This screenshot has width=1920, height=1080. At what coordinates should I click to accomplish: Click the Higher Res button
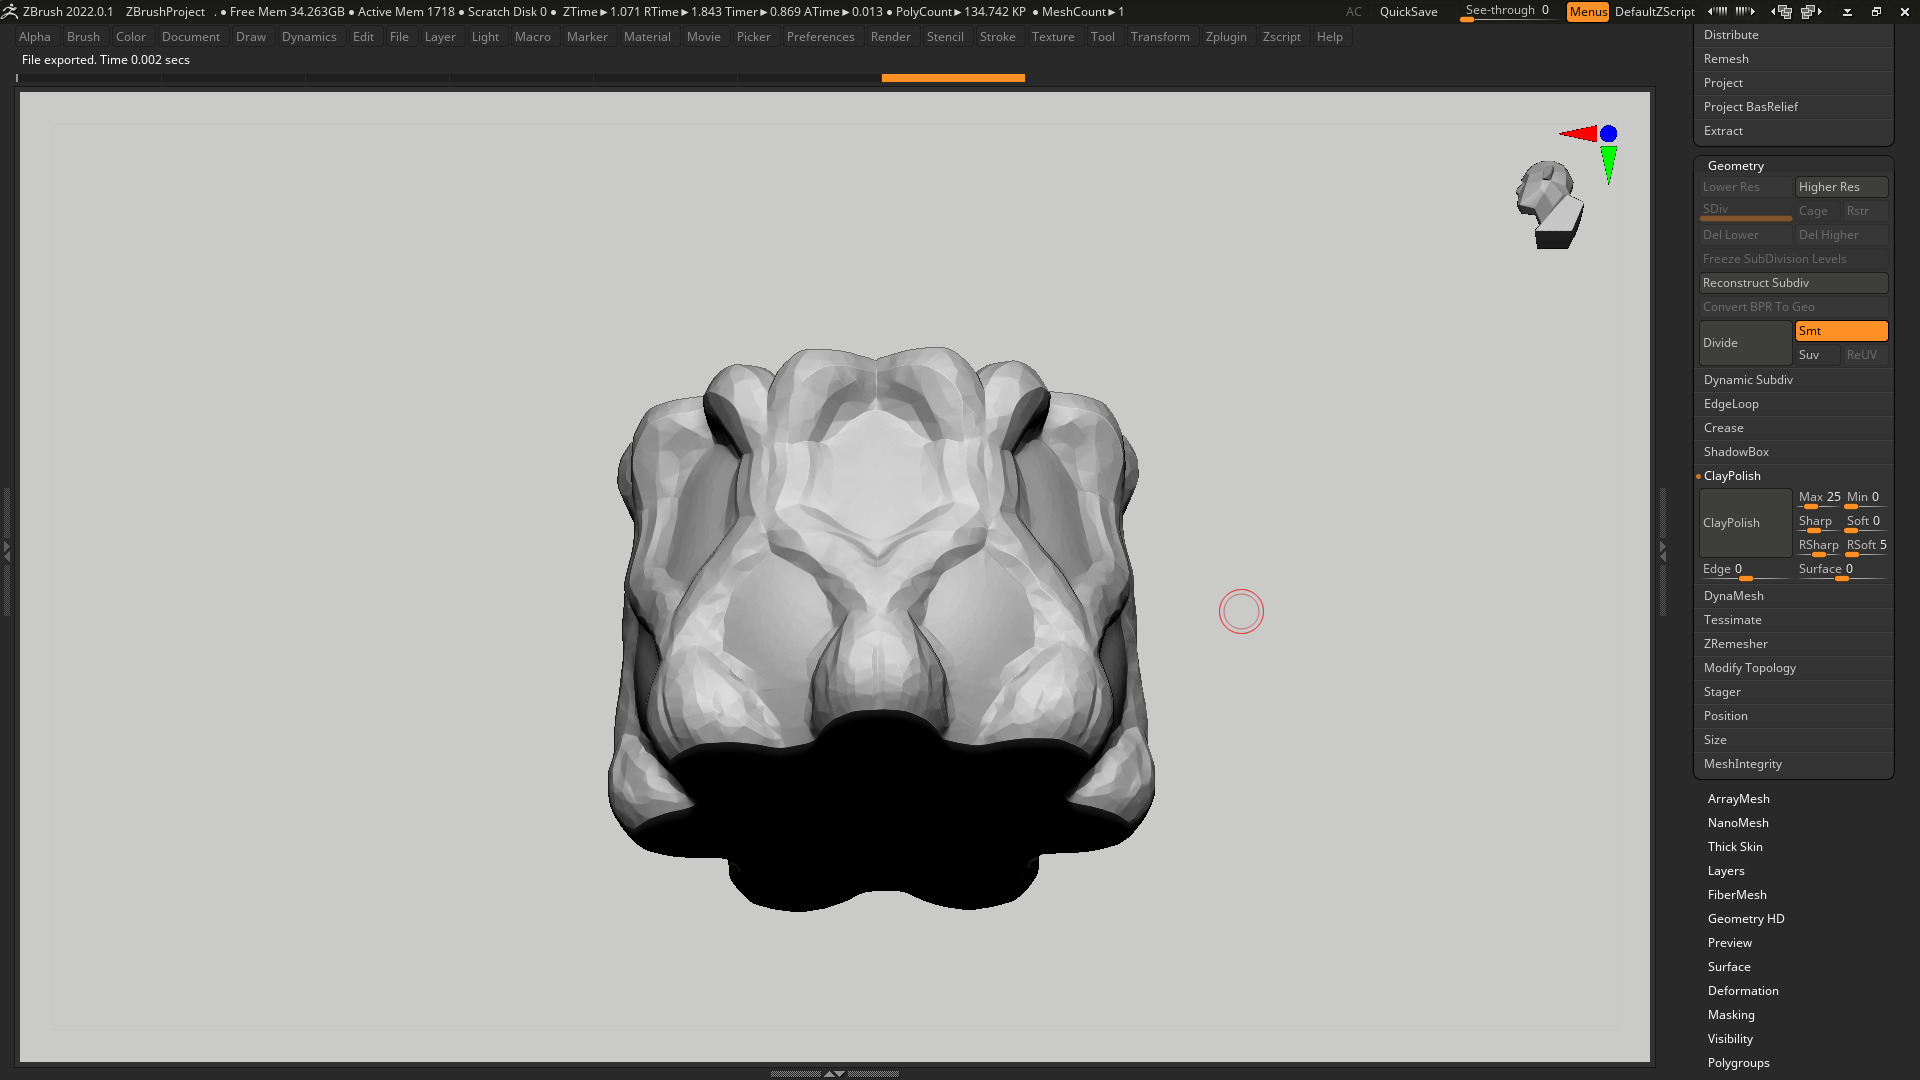click(x=1841, y=187)
